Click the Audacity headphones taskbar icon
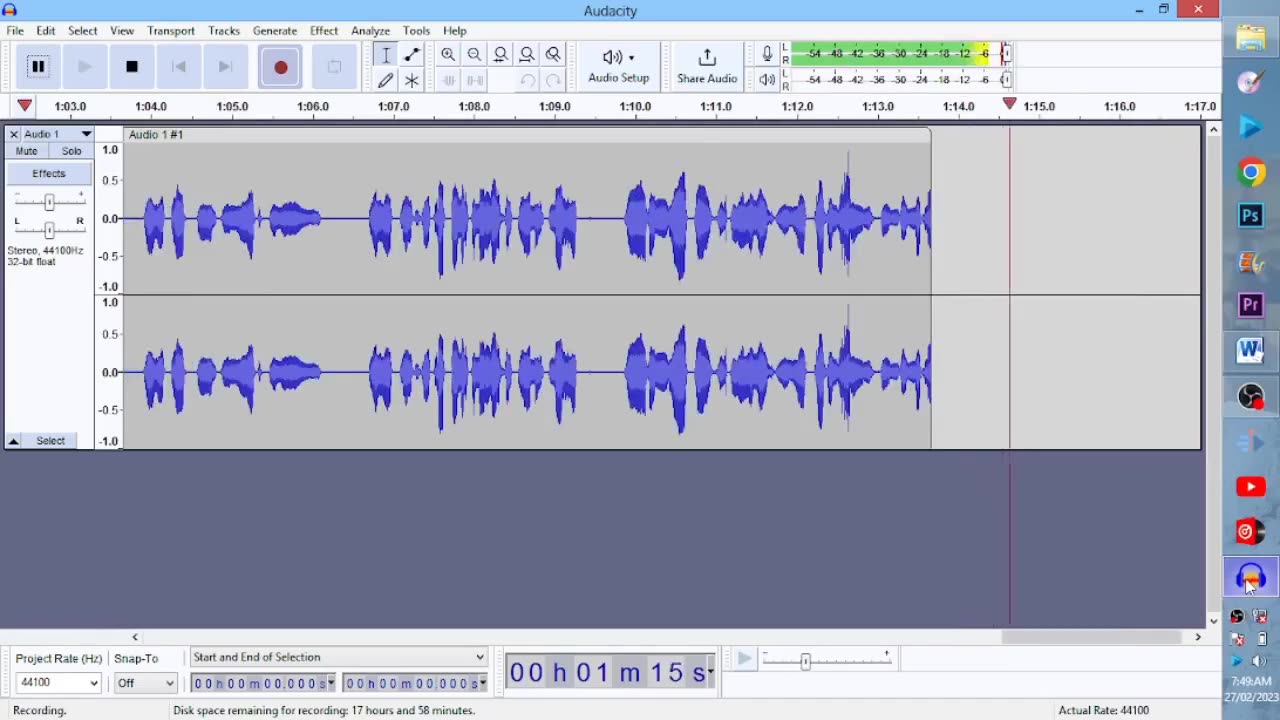The image size is (1280, 720). [x=1251, y=577]
